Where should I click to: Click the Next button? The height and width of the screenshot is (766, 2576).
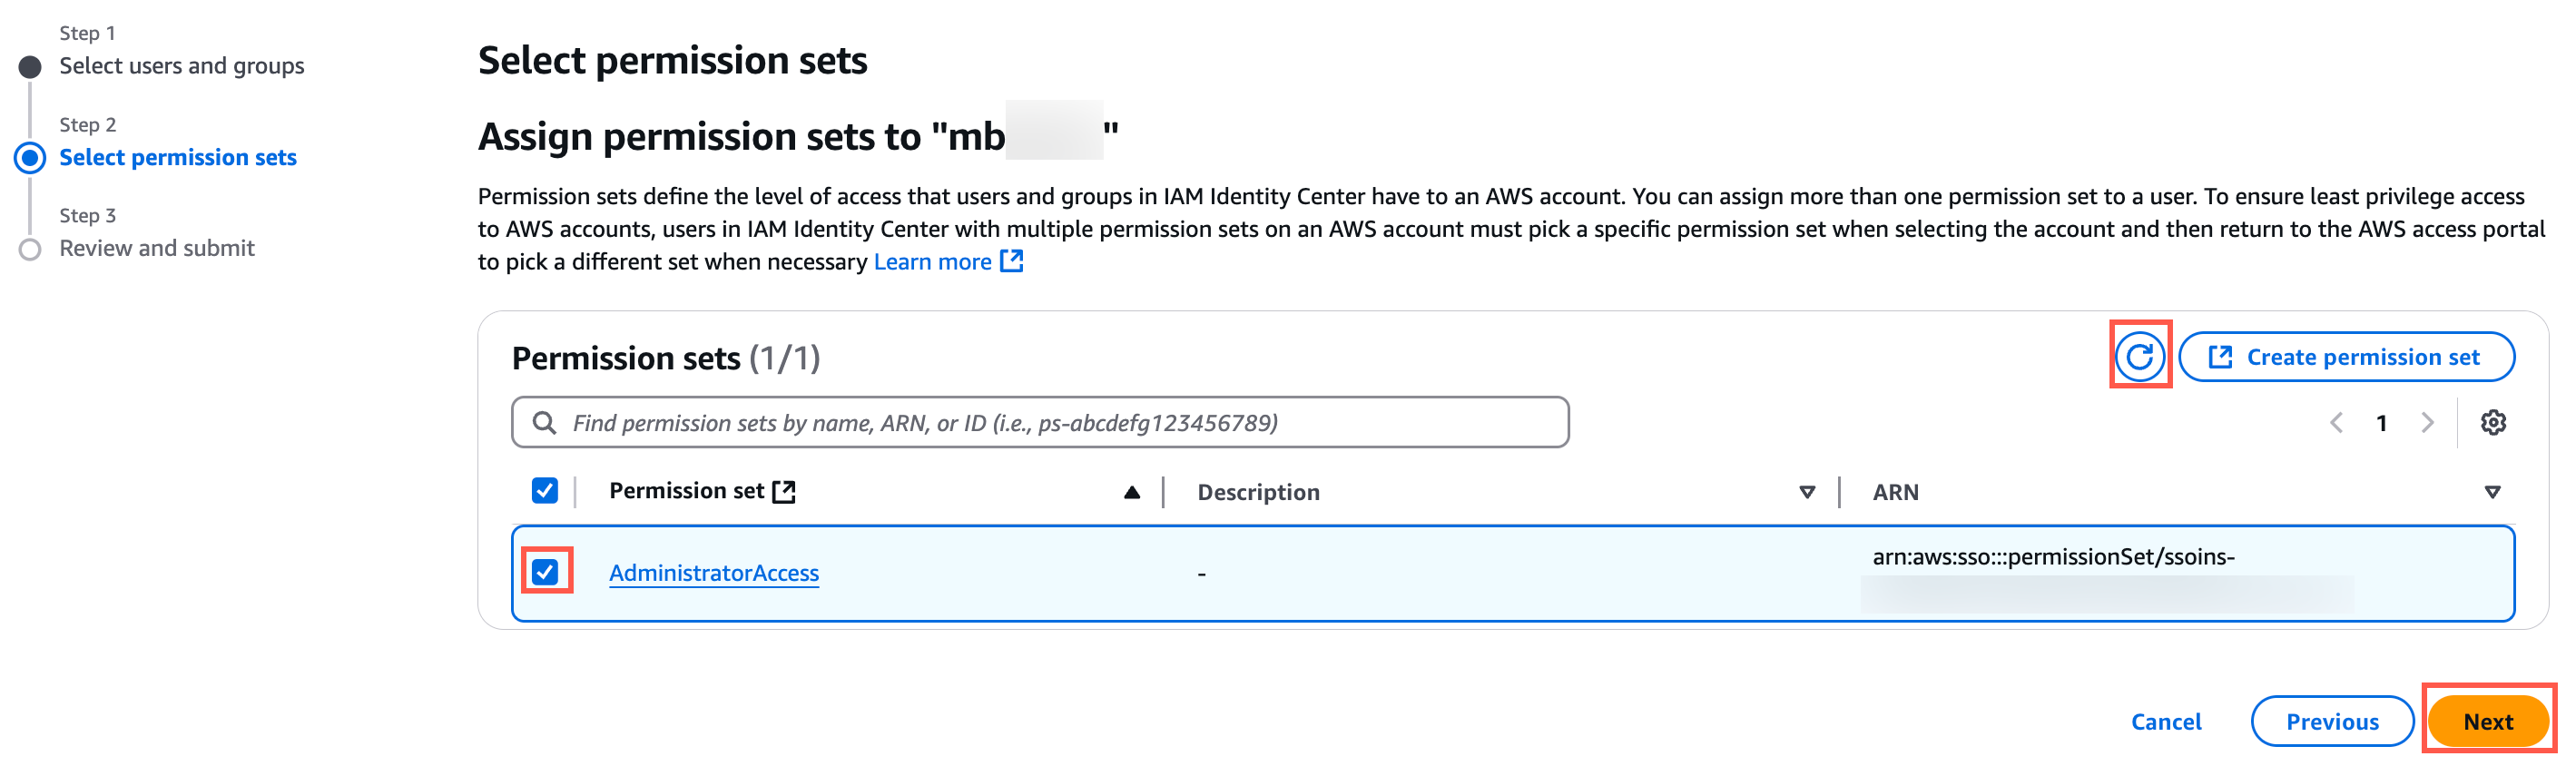click(2487, 721)
